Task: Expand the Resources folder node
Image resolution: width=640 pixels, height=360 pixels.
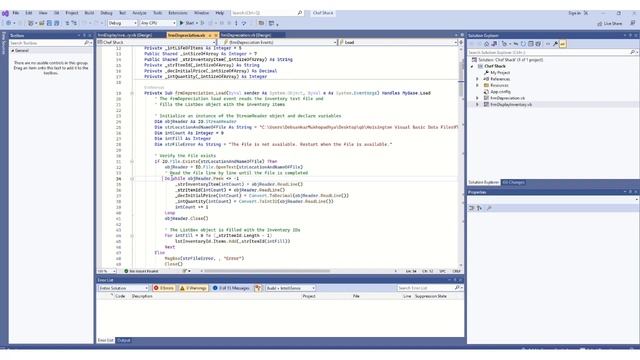Action: coord(477,85)
